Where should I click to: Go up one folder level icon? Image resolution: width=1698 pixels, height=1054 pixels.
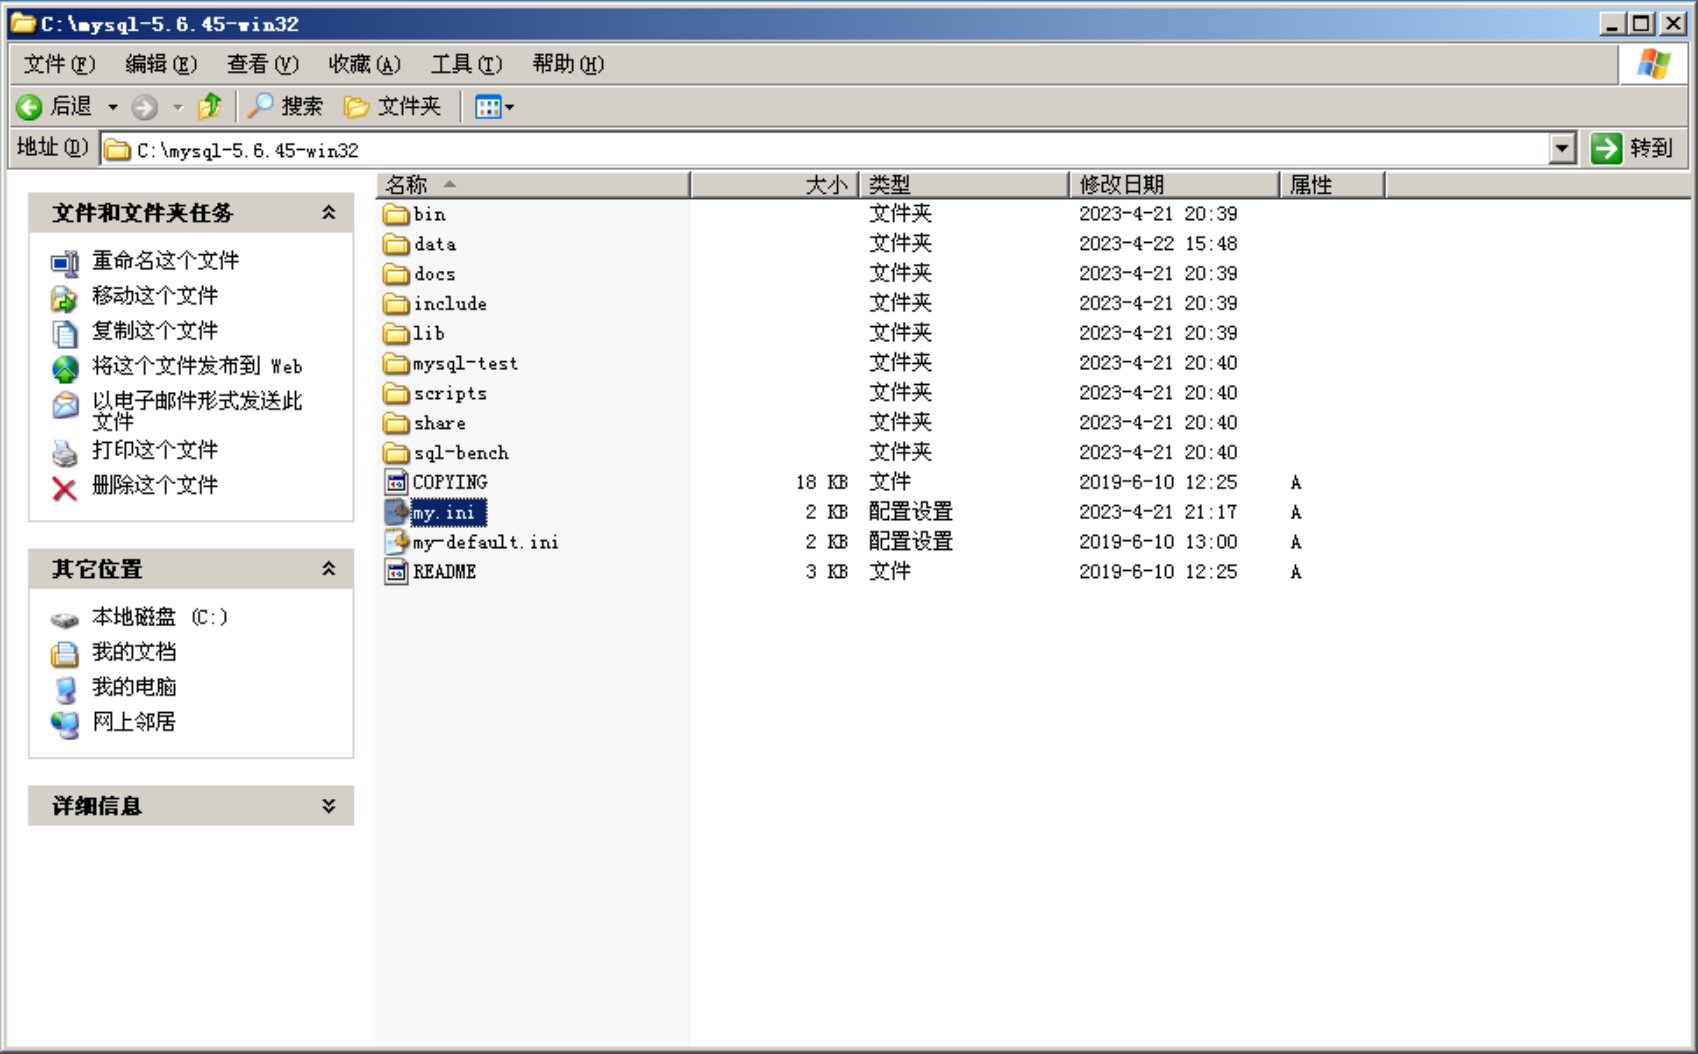pyautogui.click(x=210, y=106)
